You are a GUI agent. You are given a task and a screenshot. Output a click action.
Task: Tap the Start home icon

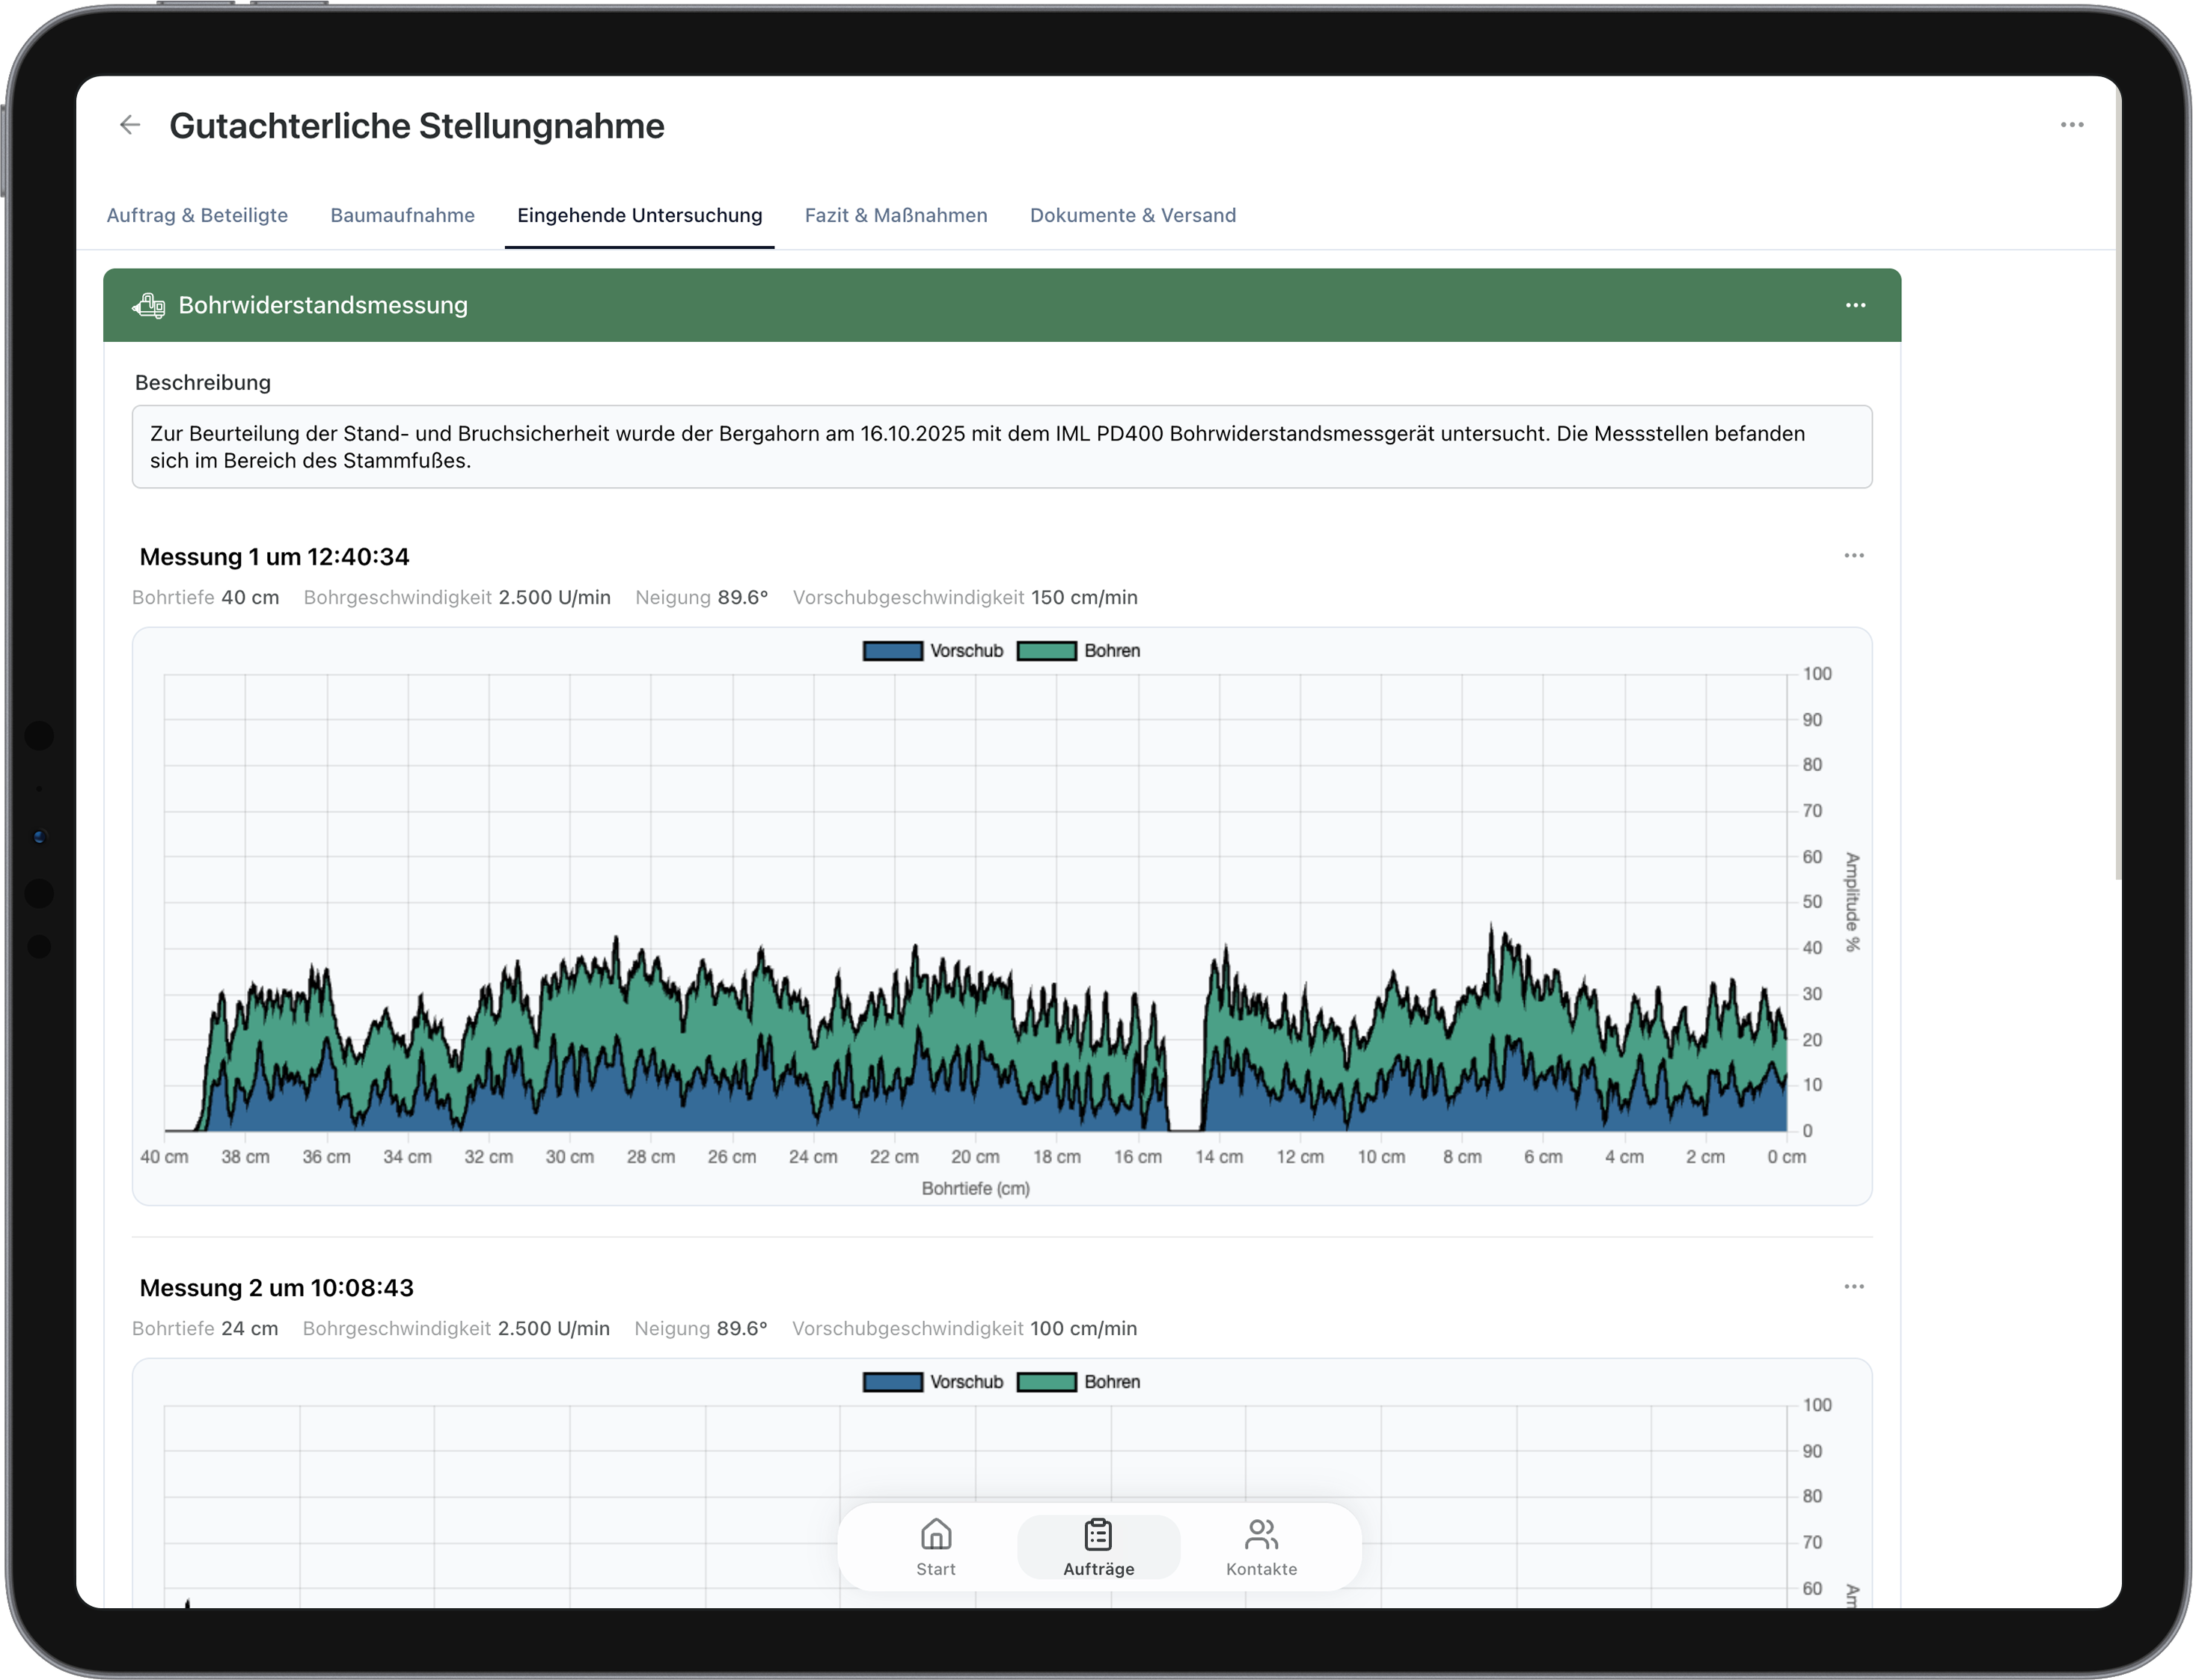pos(936,1534)
